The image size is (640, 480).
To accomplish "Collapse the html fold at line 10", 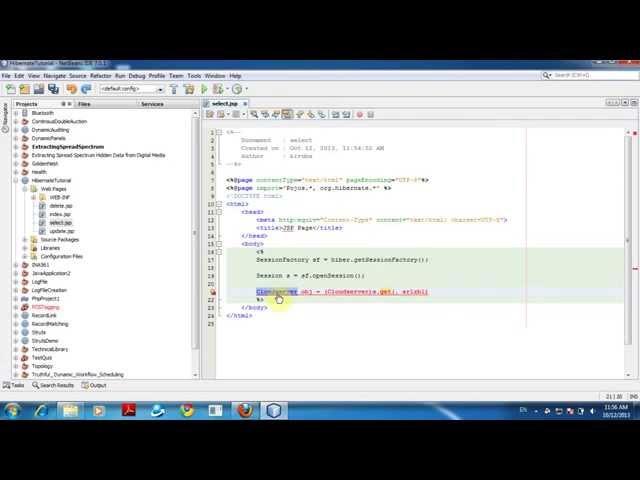I will 219,204.
